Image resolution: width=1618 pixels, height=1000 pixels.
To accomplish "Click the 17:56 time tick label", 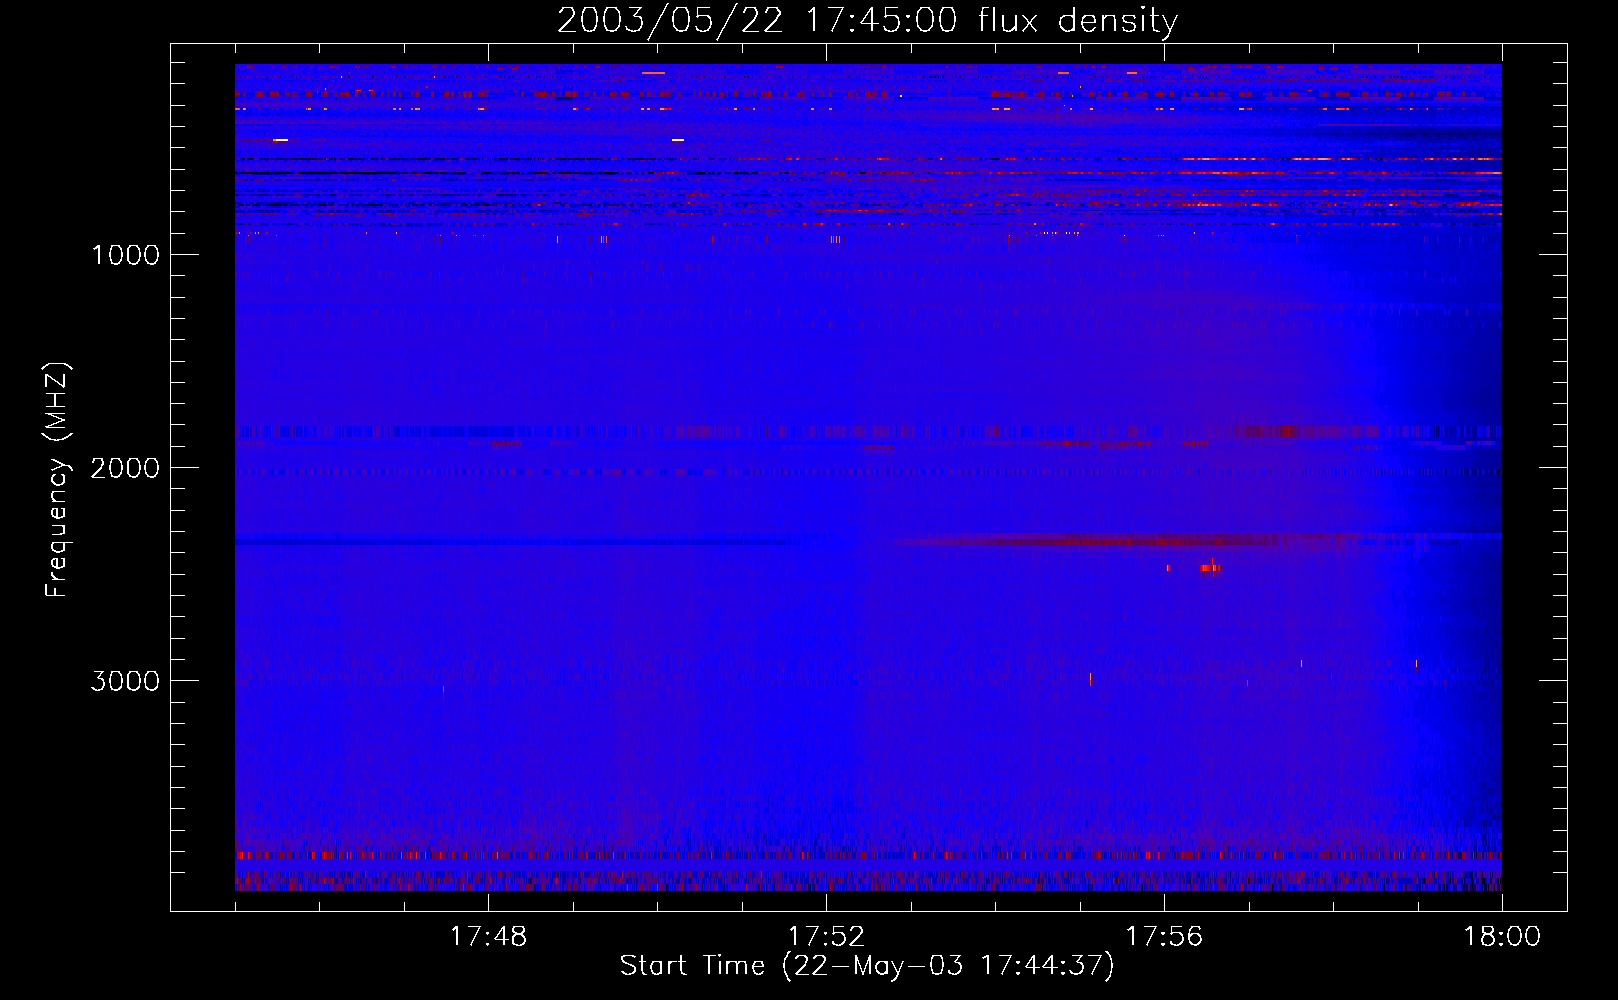I will click(1164, 937).
